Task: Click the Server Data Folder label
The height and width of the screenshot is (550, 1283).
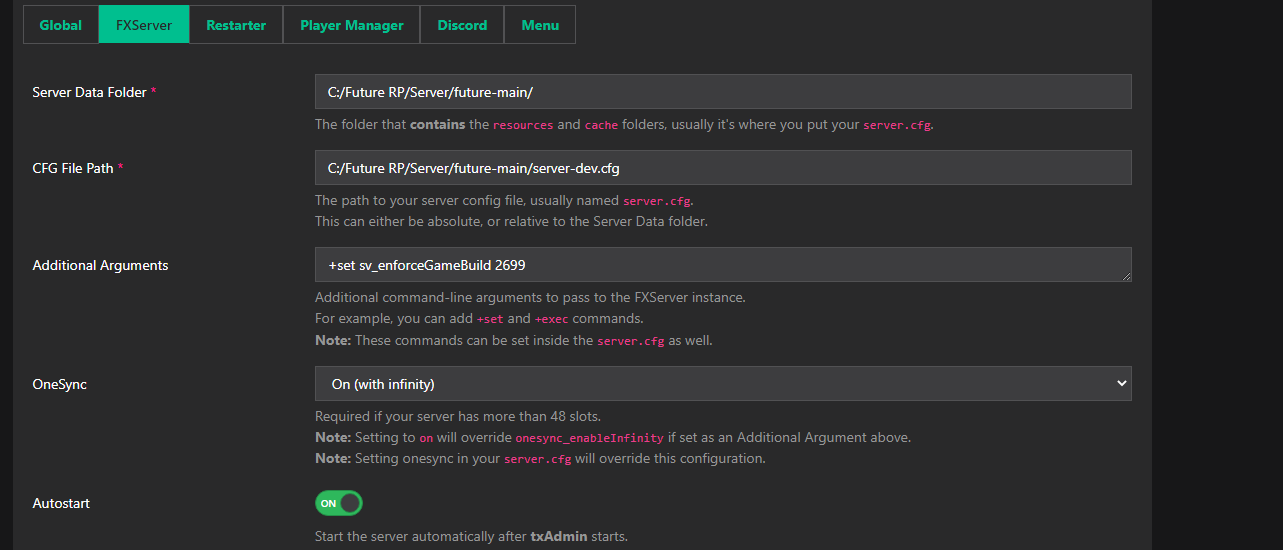Action: 90,92
